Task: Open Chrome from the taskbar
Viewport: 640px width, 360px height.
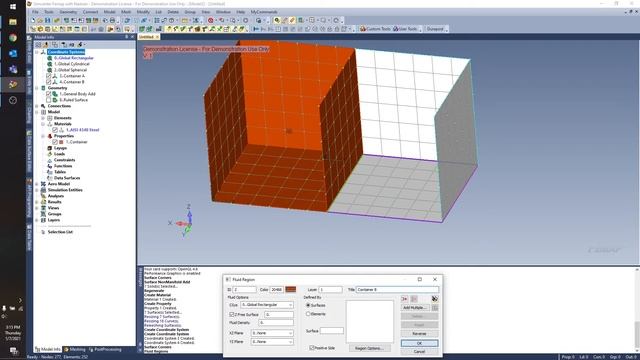Action: 13,38
